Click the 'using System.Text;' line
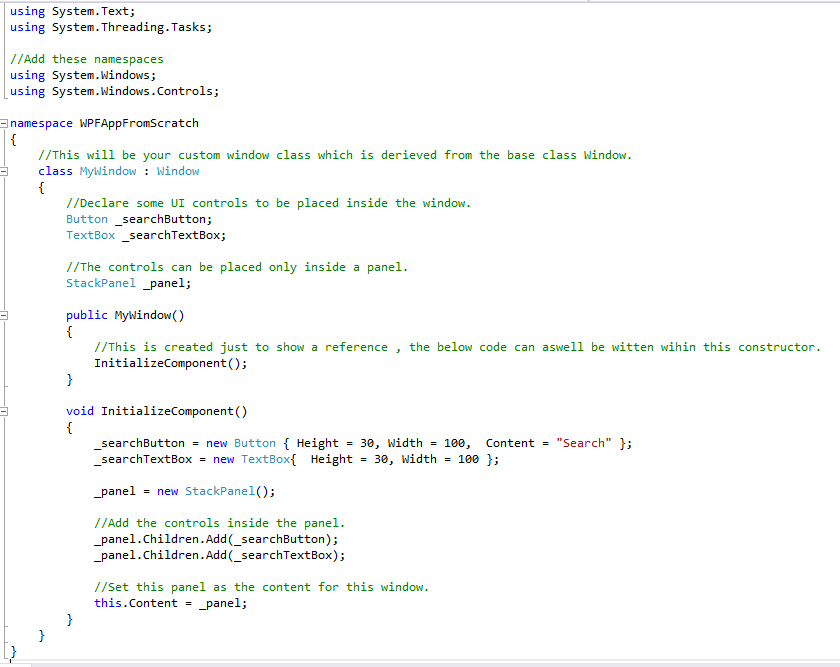The width and height of the screenshot is (840, 667). click(72, 11)
